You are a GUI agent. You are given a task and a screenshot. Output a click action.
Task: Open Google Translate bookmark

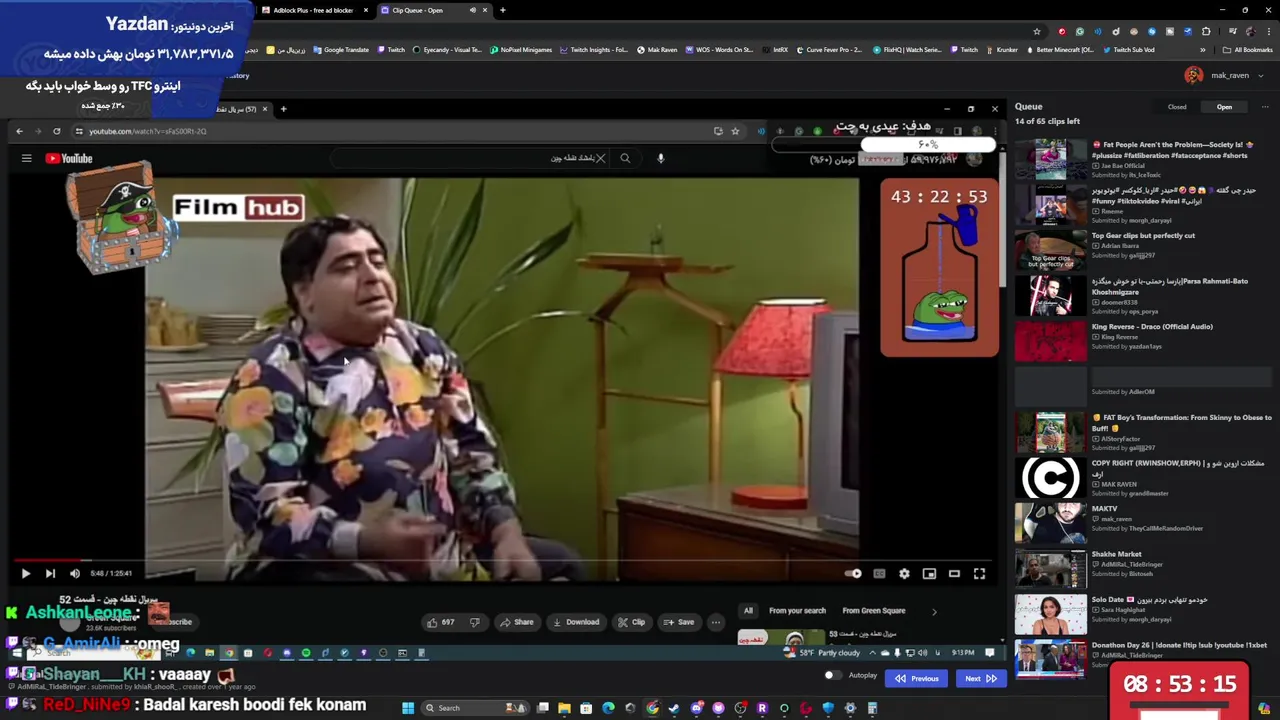[x=340, y=50]
